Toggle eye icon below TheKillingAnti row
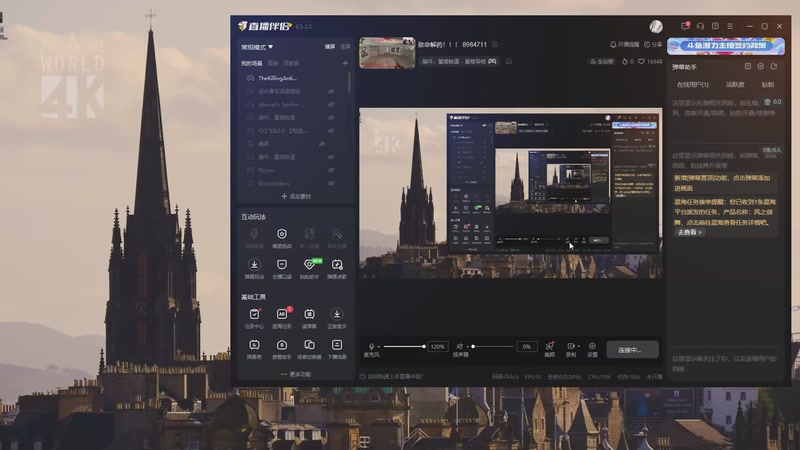The height and width of the screenshot is (450, 800). [x=331, y=91]
